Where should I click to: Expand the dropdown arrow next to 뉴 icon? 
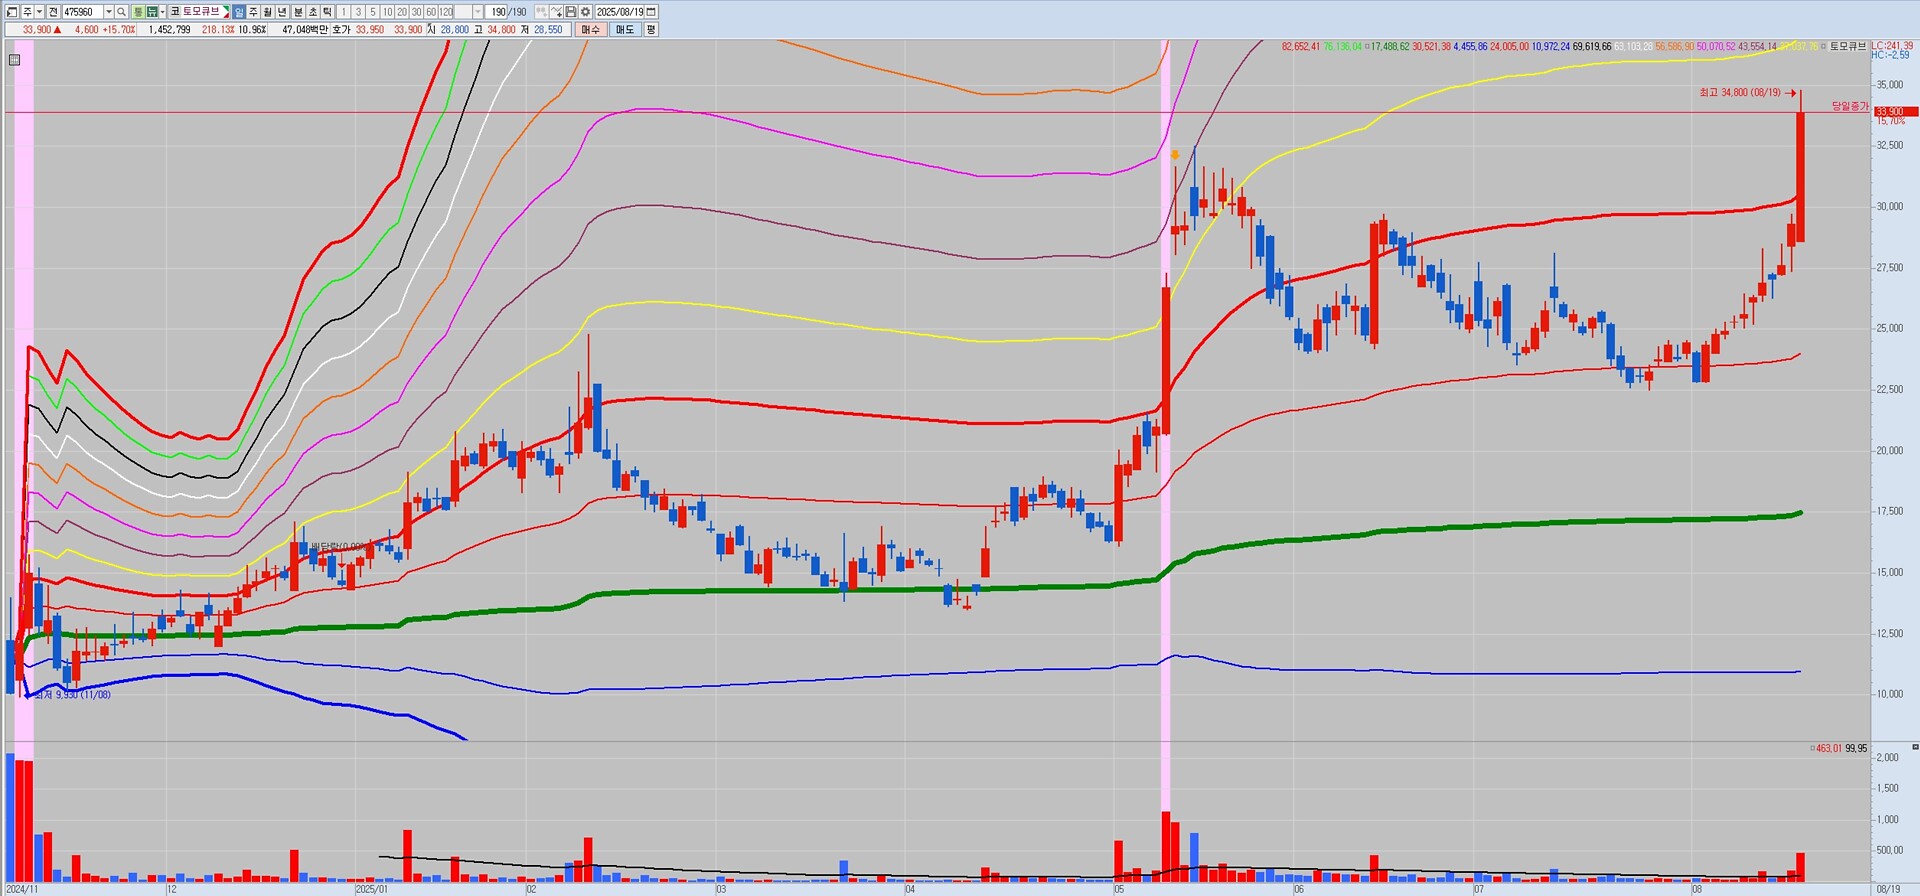coord(162,12)
